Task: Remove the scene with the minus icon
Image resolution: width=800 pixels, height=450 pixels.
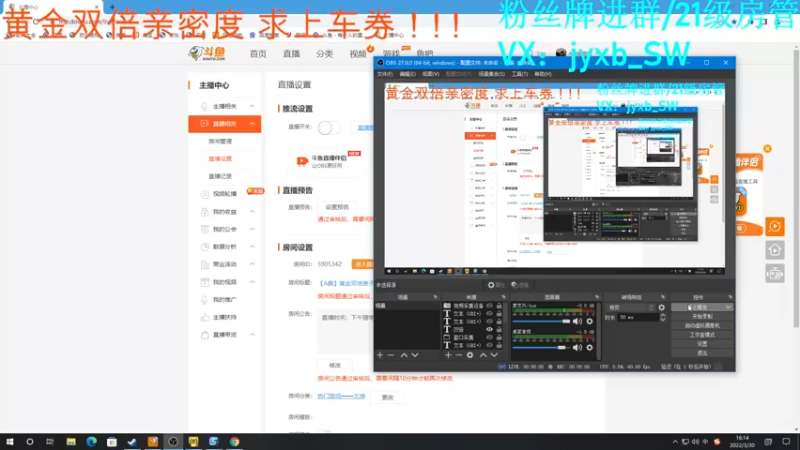Action: click(391, 355)
